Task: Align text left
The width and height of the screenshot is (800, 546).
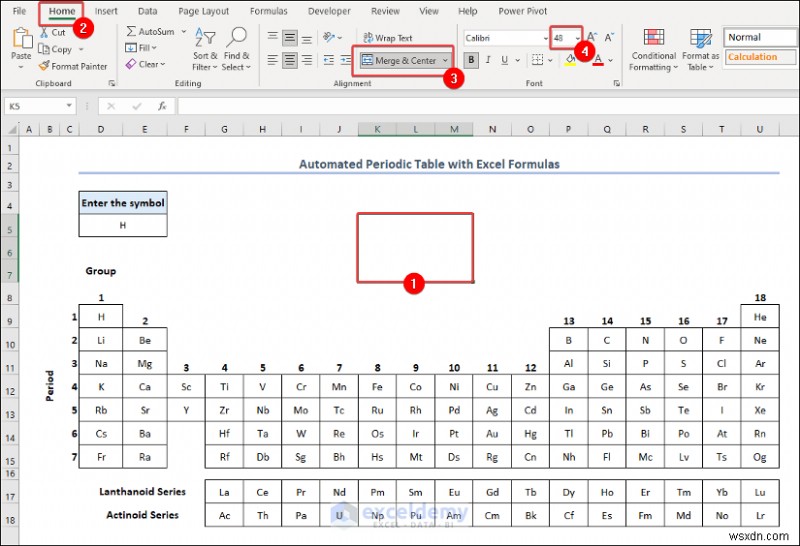Action: coord(273,60)
